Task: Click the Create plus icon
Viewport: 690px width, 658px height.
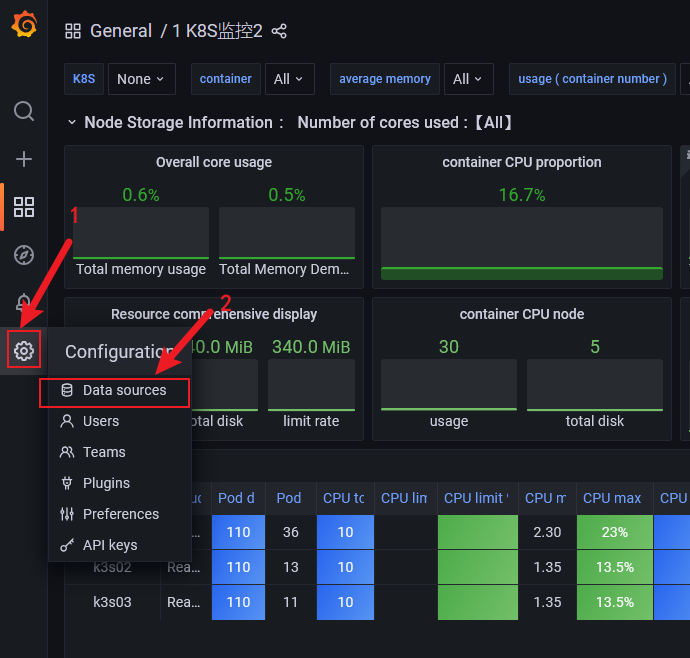Action: pos(24,159)
